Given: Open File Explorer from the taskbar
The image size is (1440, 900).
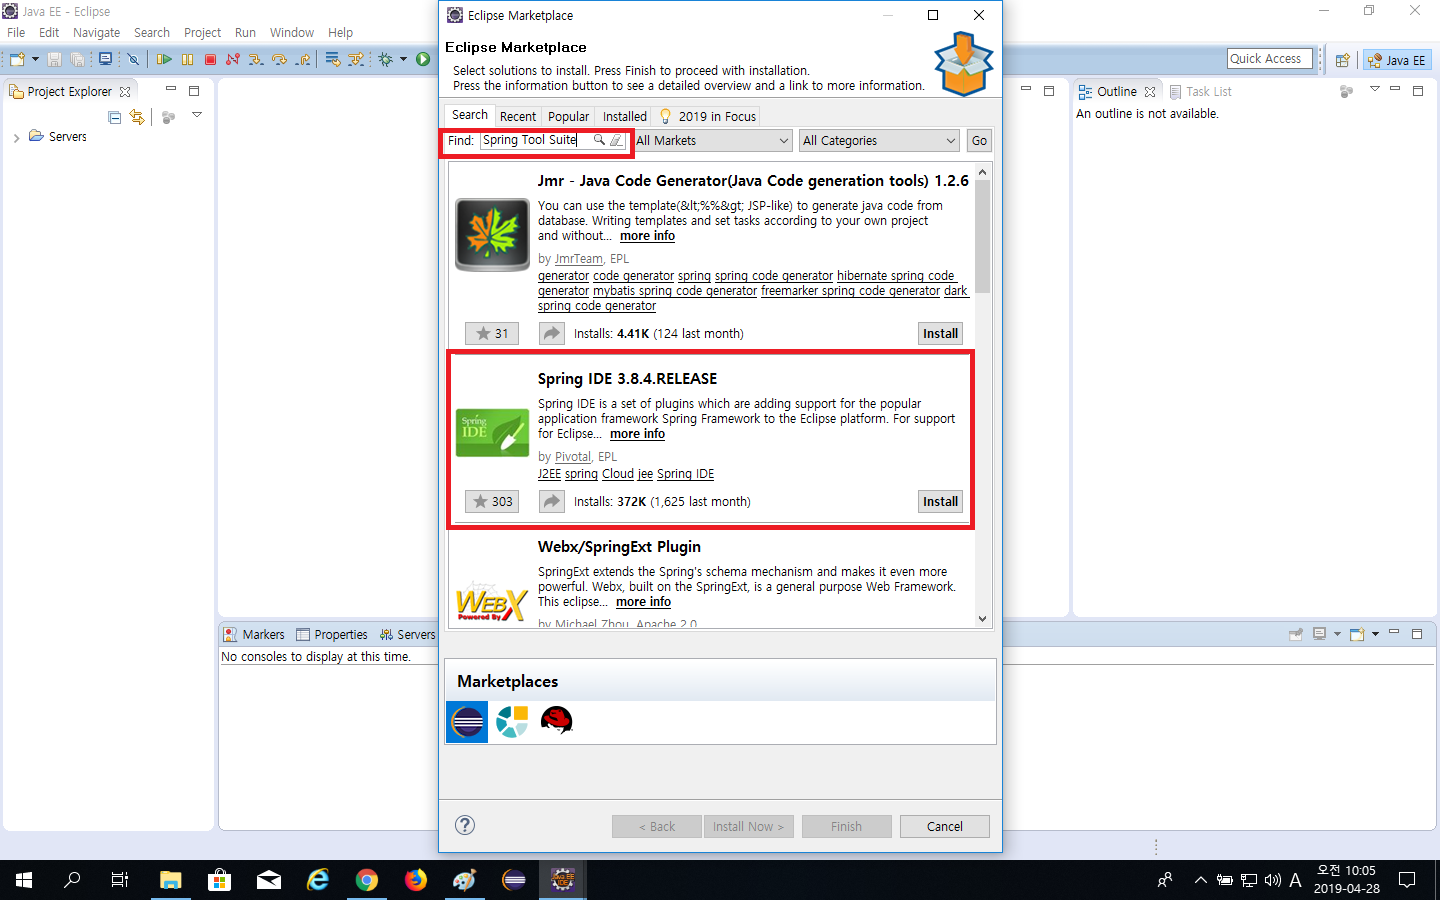Looking at the screenshot, I should click(x=171, y=880).
